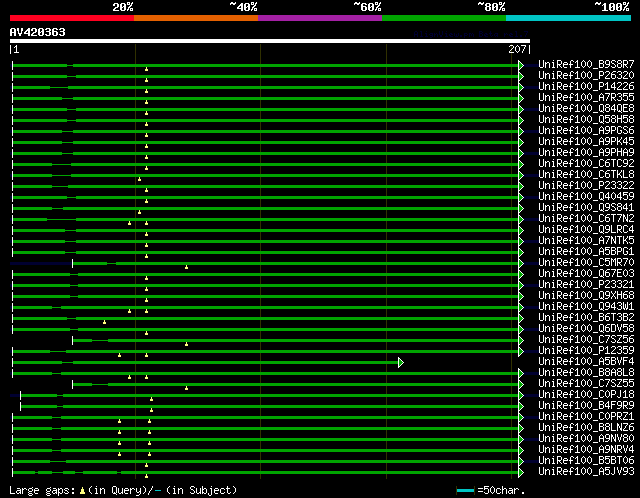Click the green alignment bar for Q9LRC4
The image size is (640, 498).
point(300,230)
